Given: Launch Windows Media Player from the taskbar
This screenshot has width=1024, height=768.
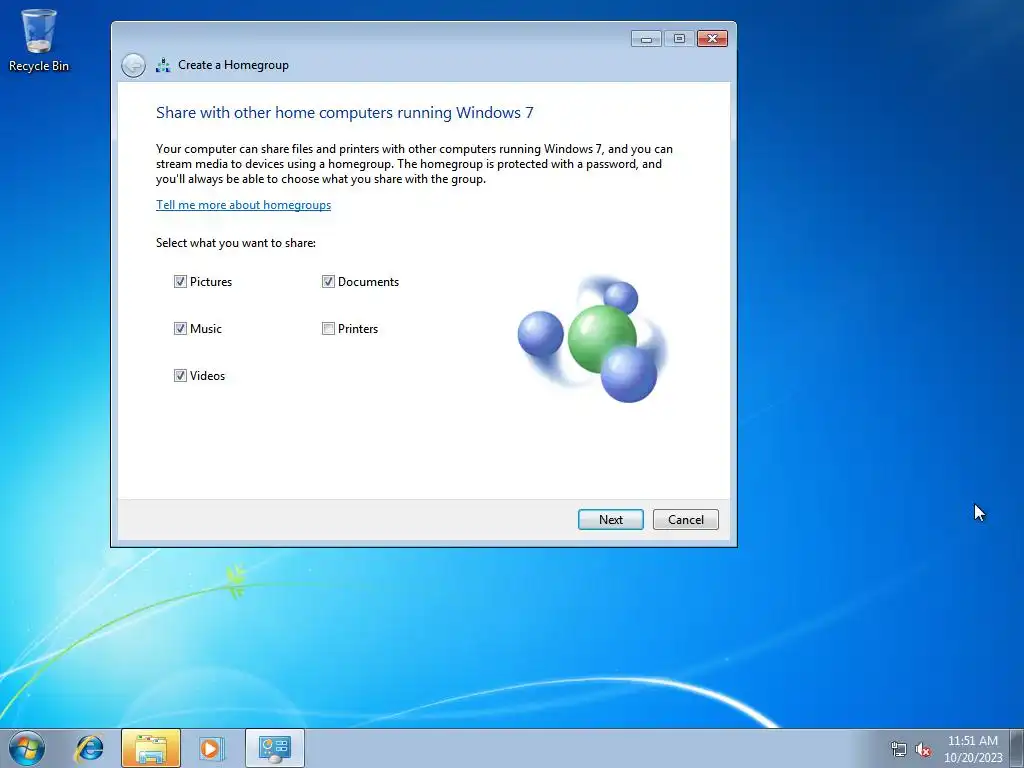Looking at the screenshot, I should point(211,748).
